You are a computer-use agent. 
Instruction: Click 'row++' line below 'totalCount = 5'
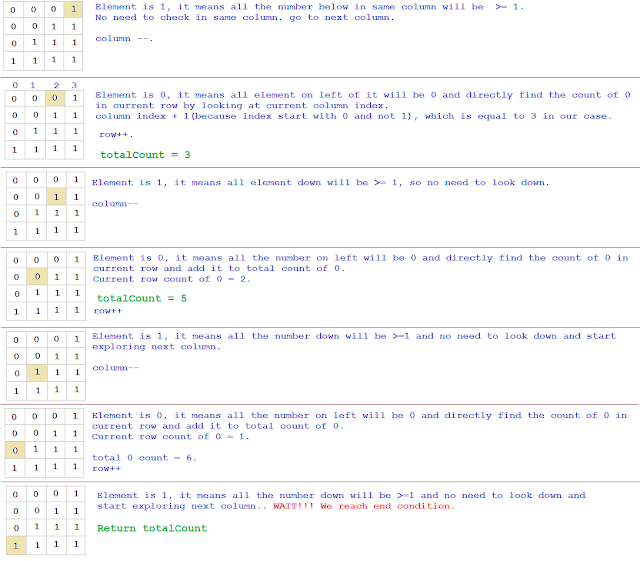coord(107,311)
